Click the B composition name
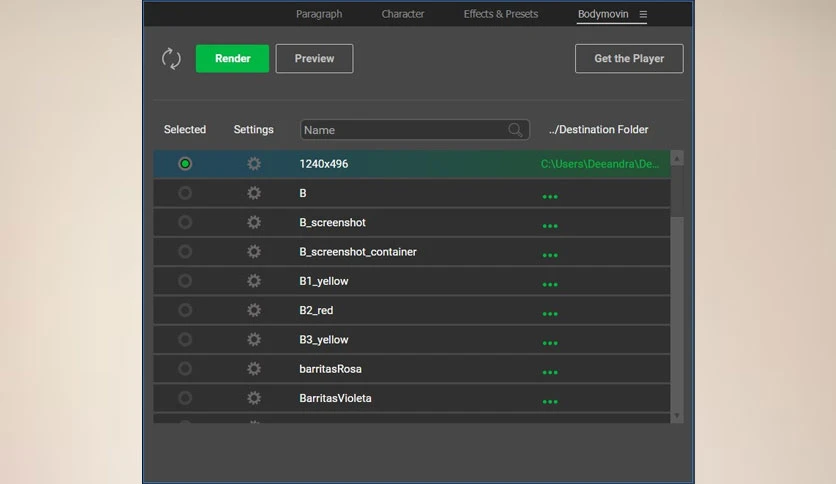The image size is (836, 484). tap(303, 193)
